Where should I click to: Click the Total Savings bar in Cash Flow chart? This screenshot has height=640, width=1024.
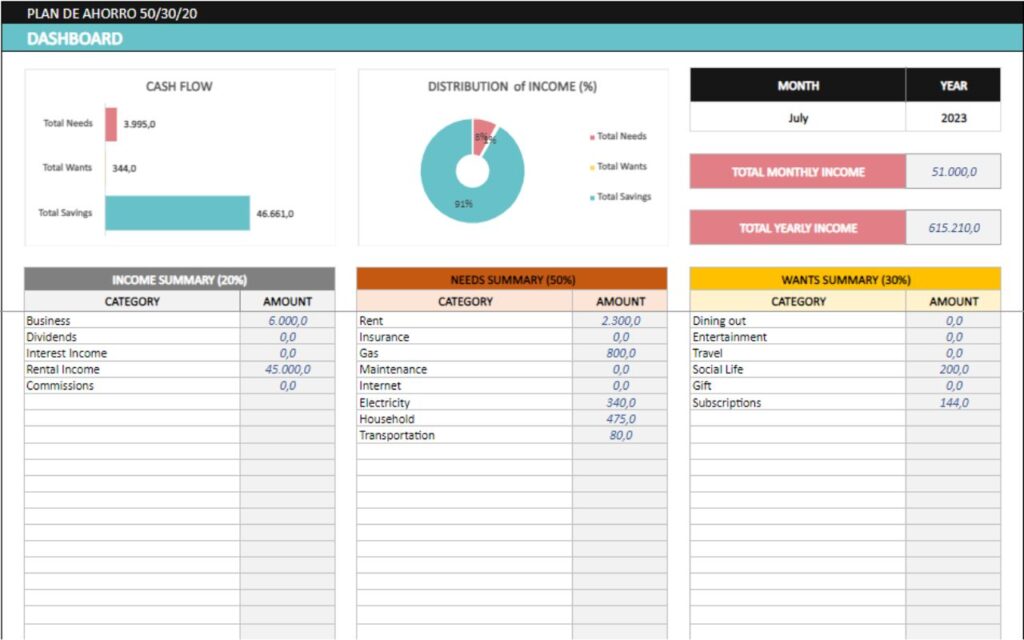pyautogui.click(x=177, y=213)
